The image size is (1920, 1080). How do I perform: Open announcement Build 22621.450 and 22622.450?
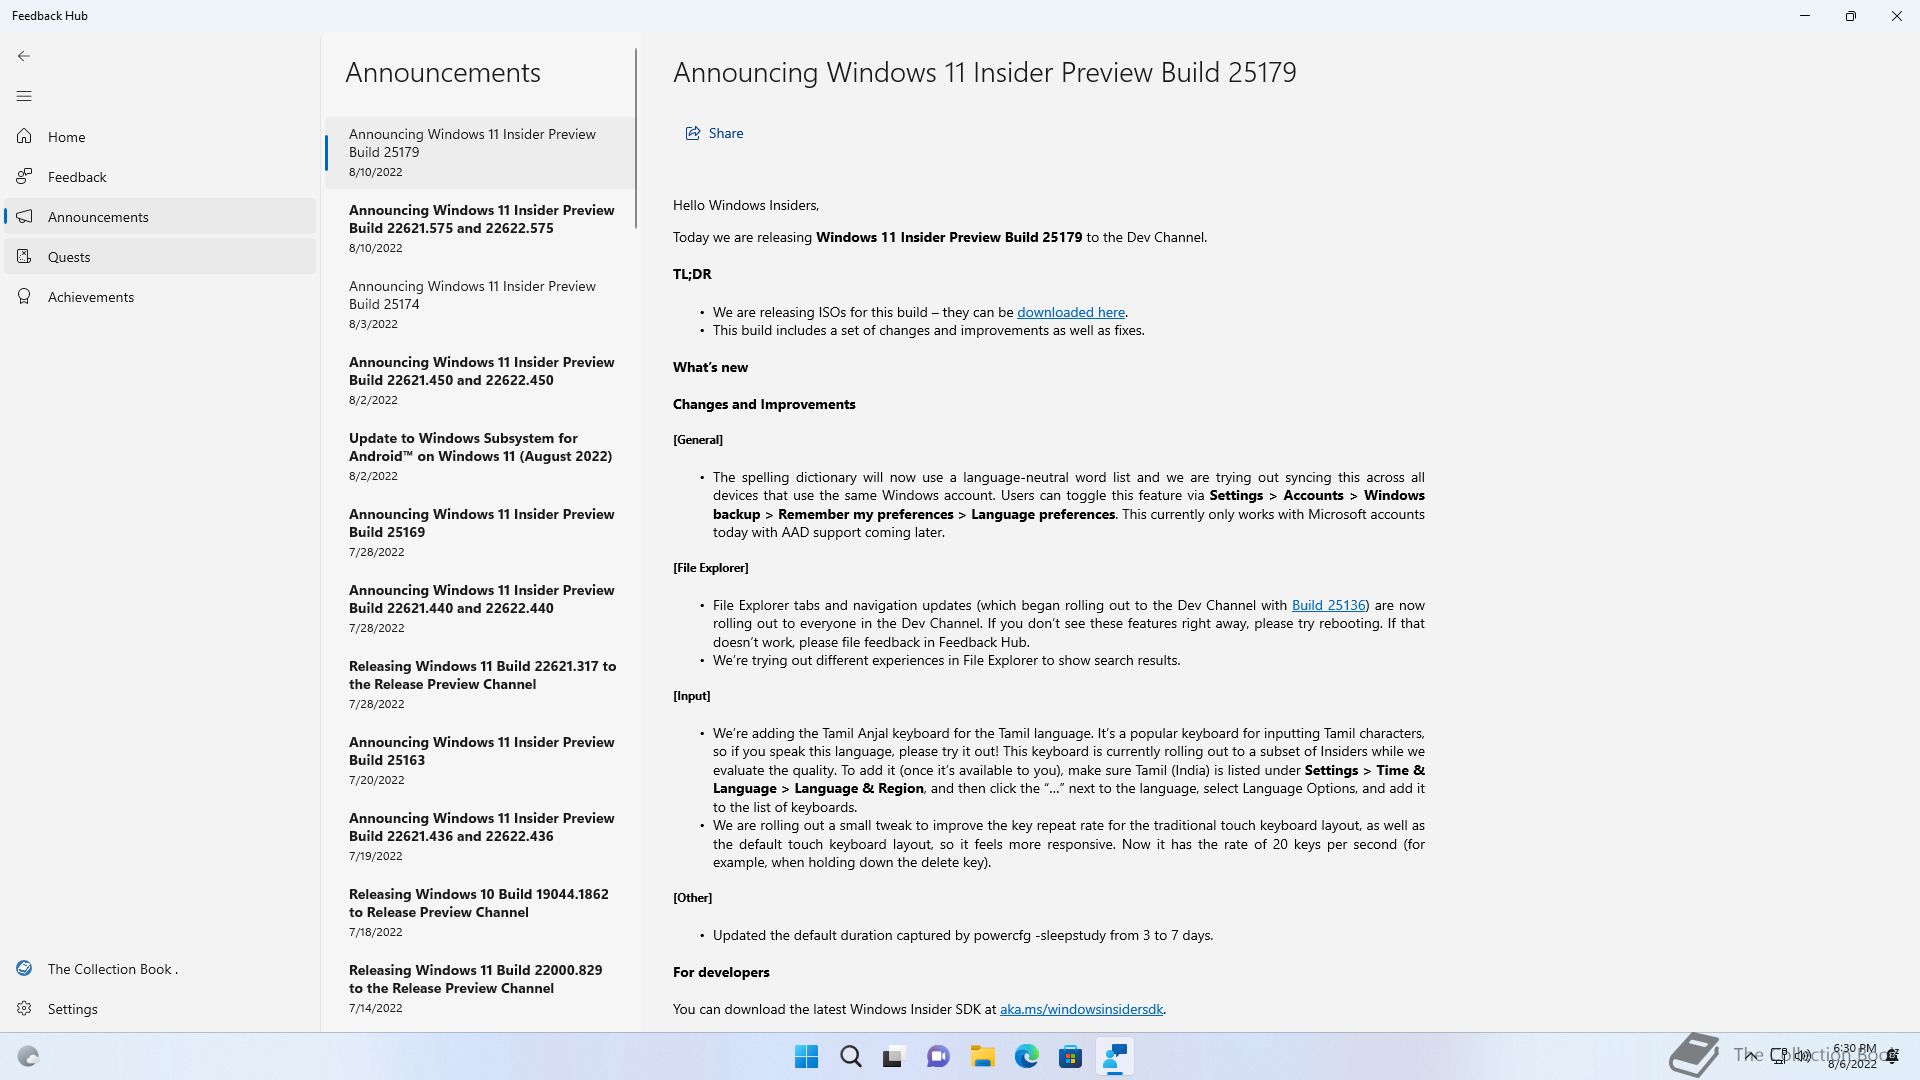click(480, 380)
